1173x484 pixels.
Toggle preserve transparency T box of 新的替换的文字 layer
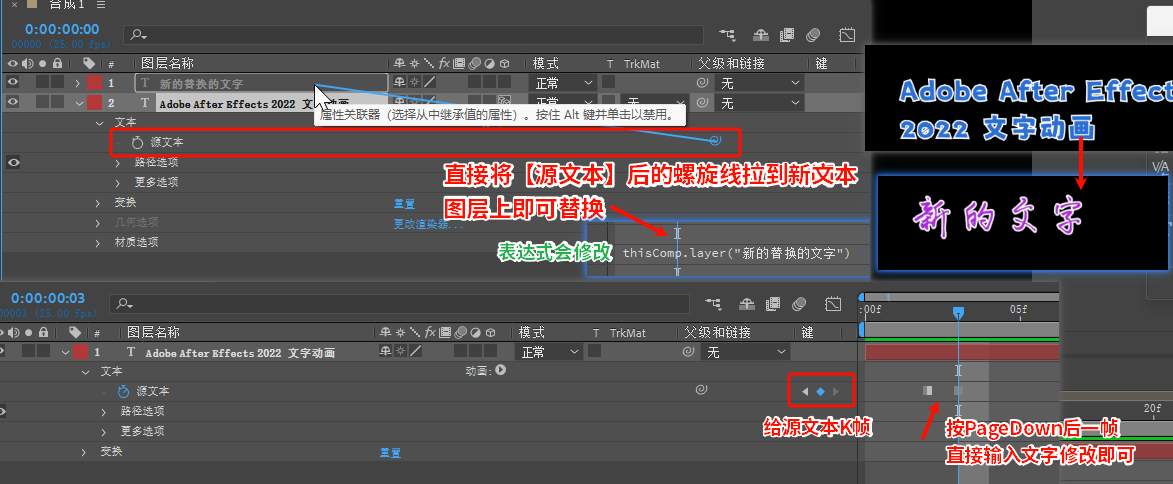608,82
